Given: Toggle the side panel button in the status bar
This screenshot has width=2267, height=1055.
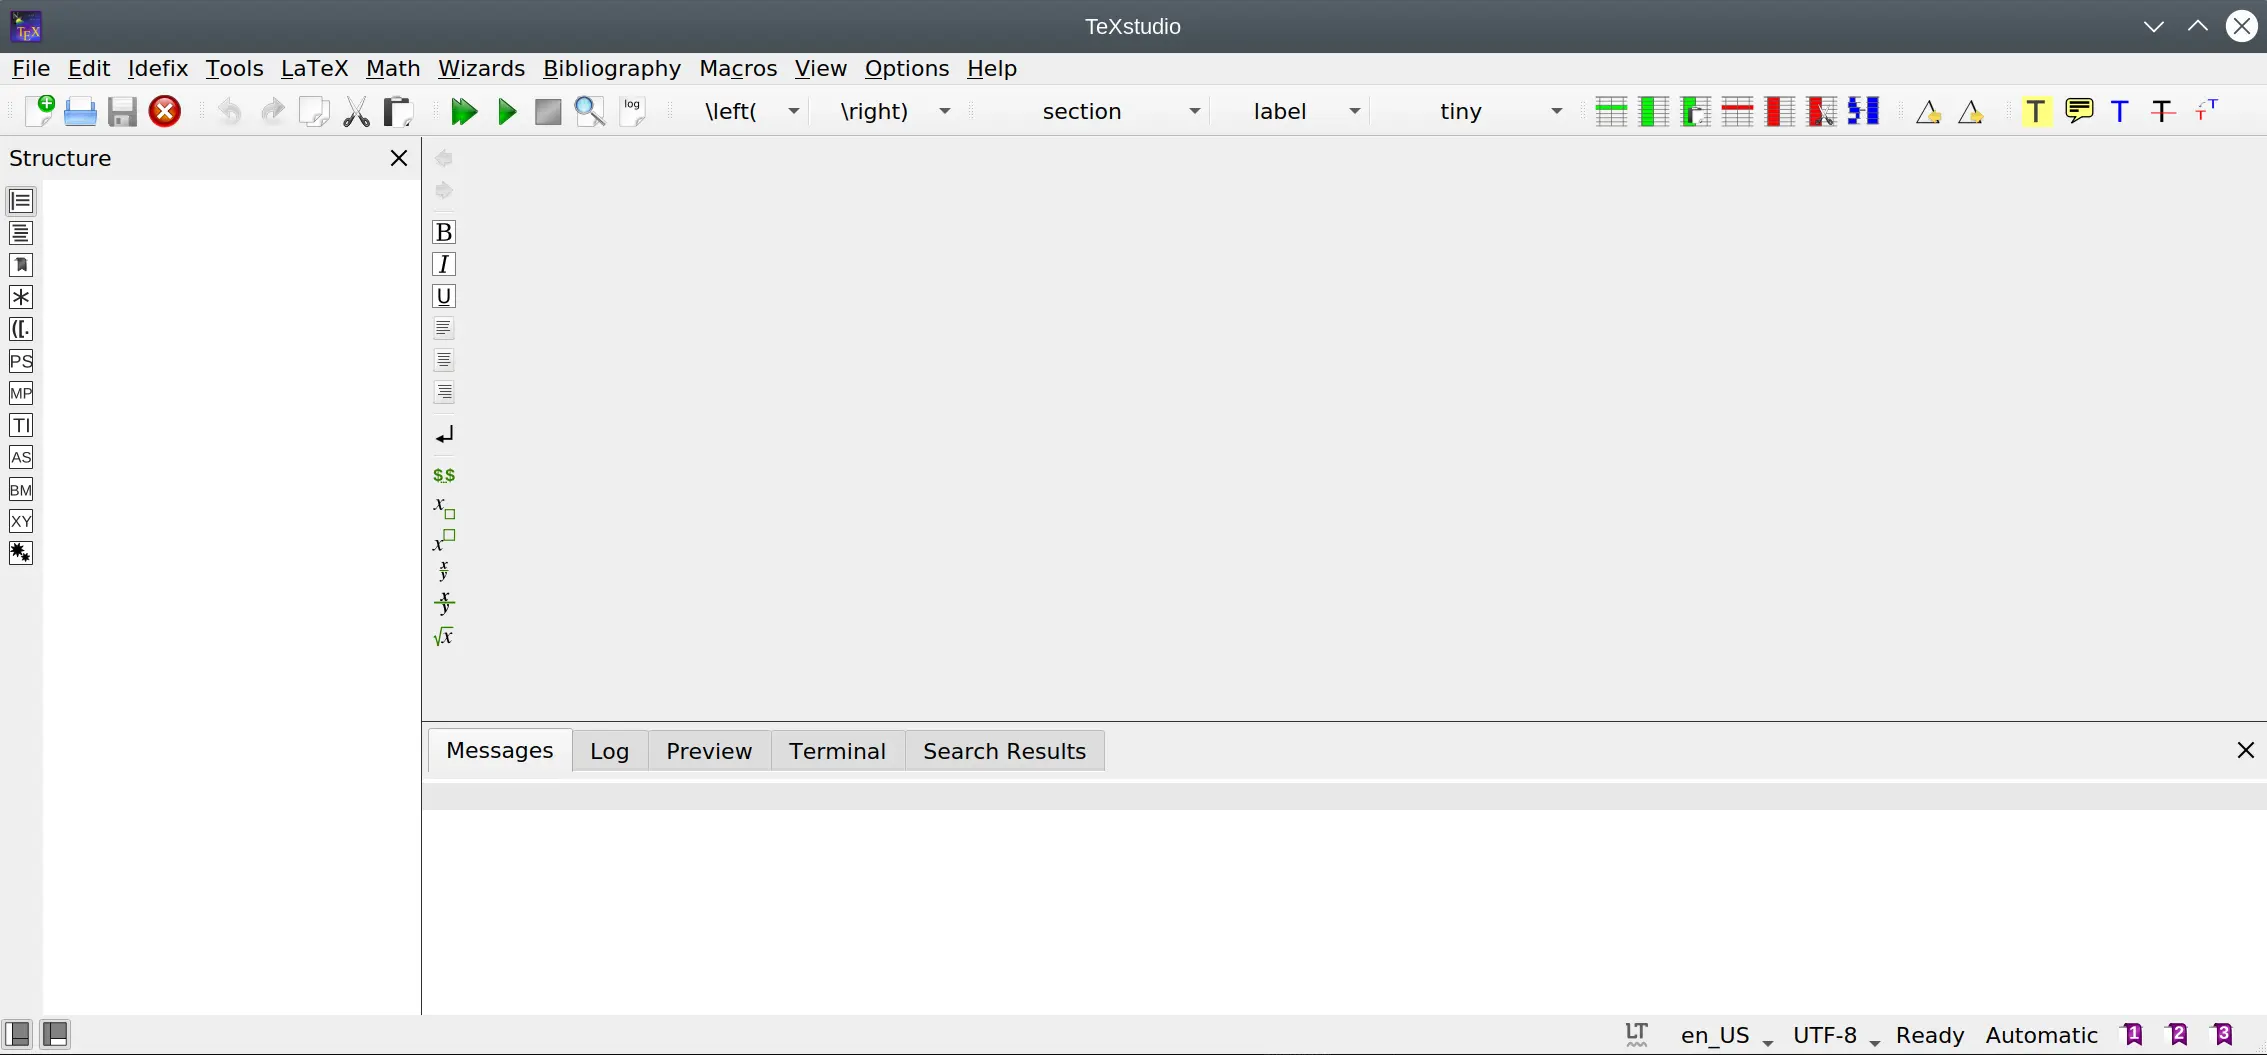Looking at the screenshot, I should (18, 1034).
